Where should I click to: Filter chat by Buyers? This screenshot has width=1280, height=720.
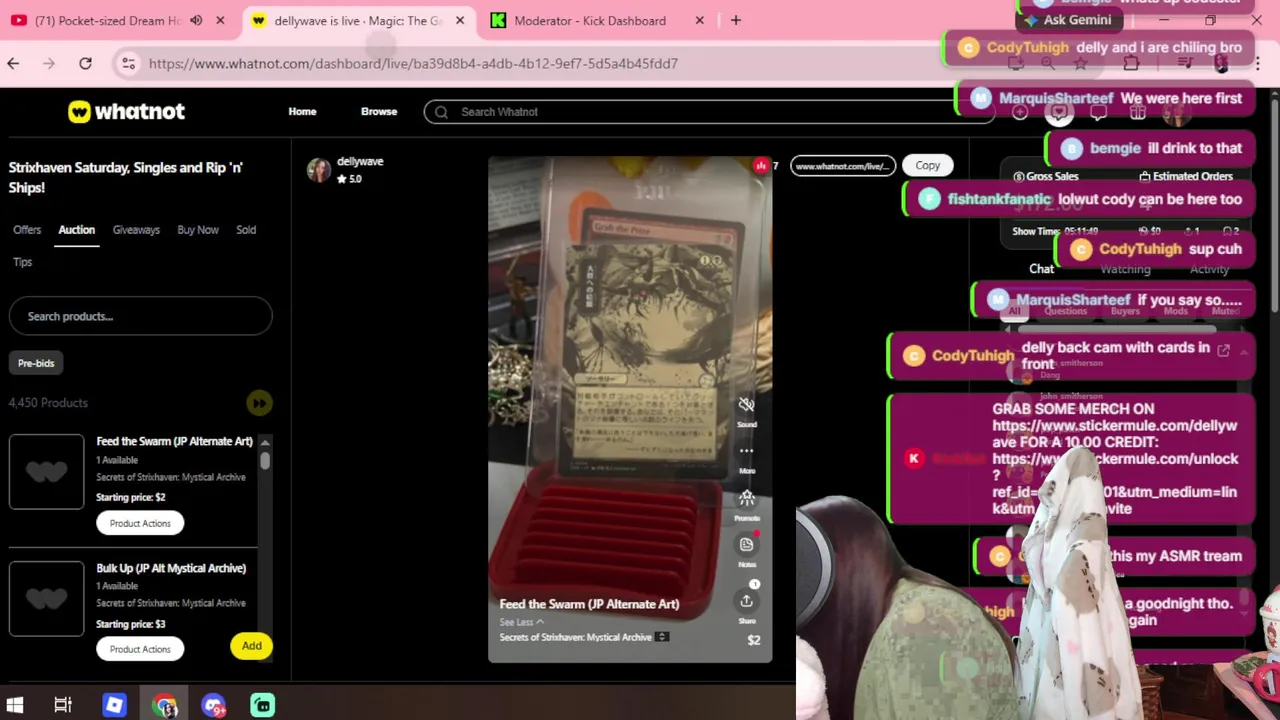click(x=1125, y=311)
